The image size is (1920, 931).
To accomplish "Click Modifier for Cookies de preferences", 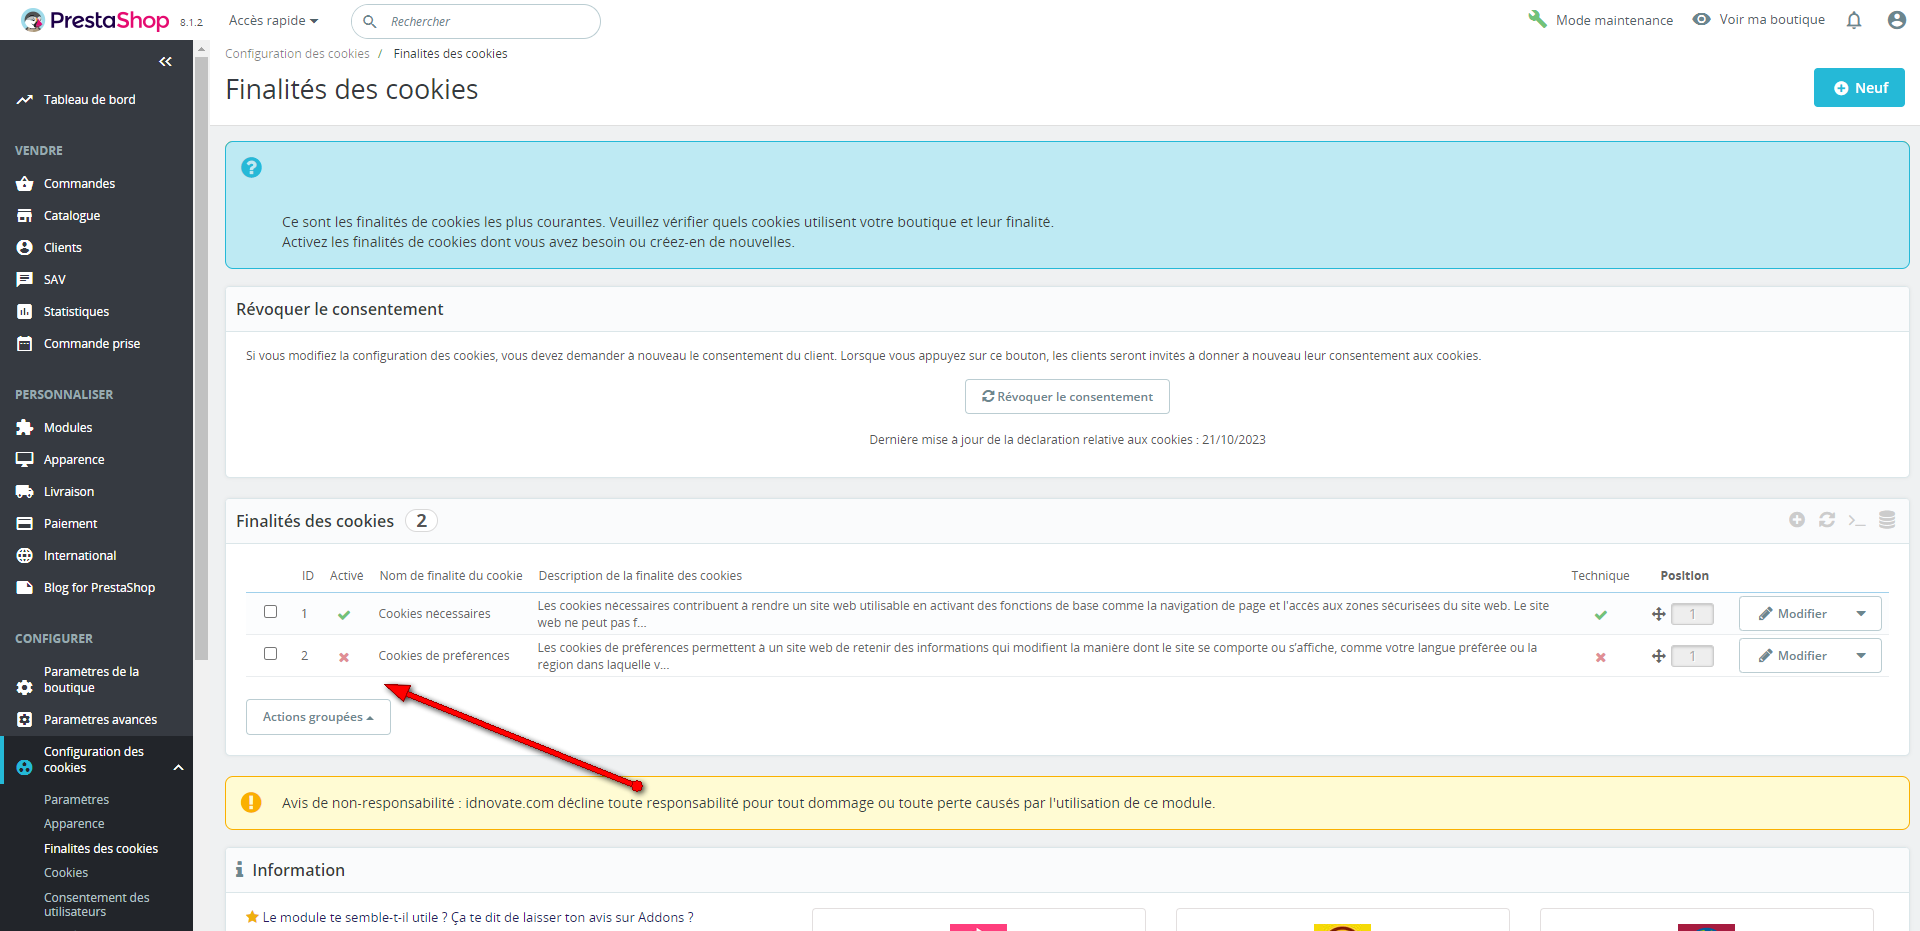I will click(1792, 656).
